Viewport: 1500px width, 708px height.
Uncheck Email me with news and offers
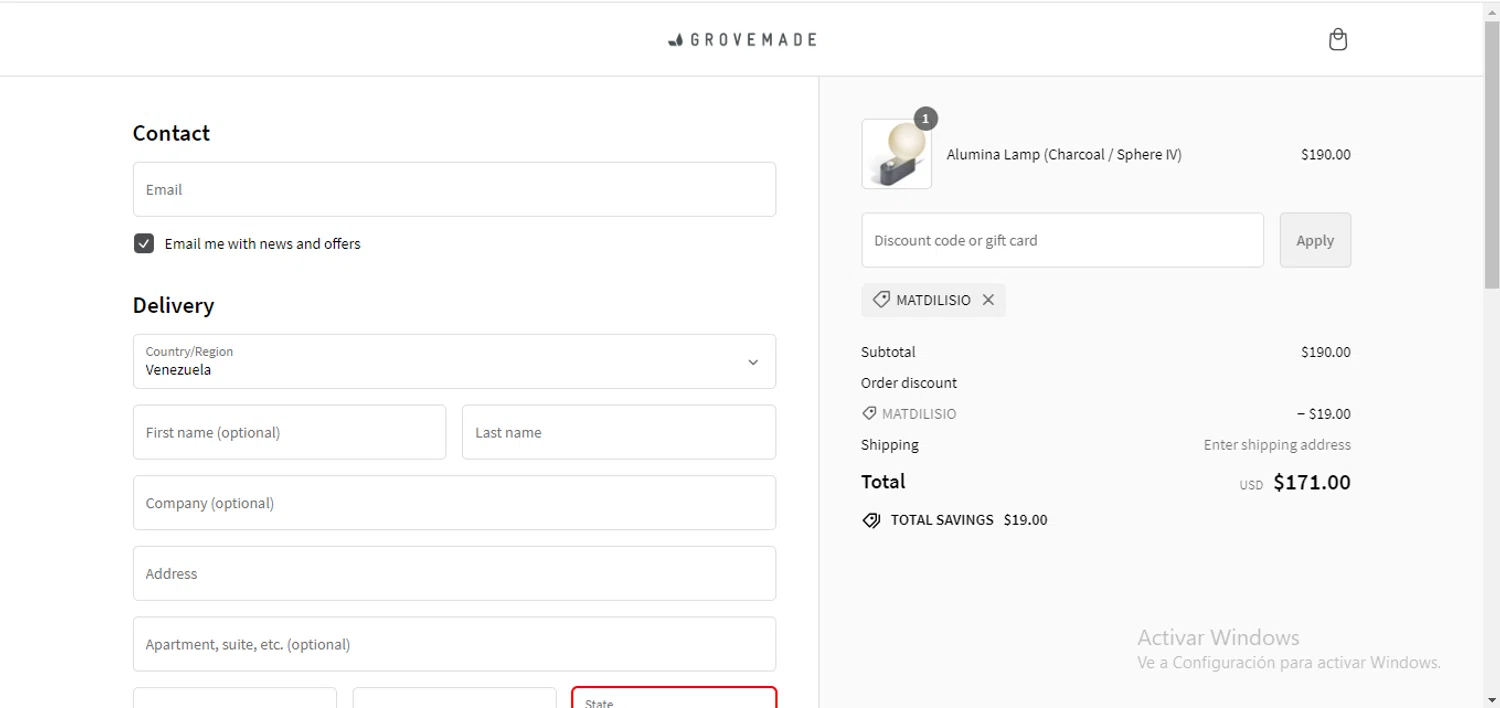144,243
